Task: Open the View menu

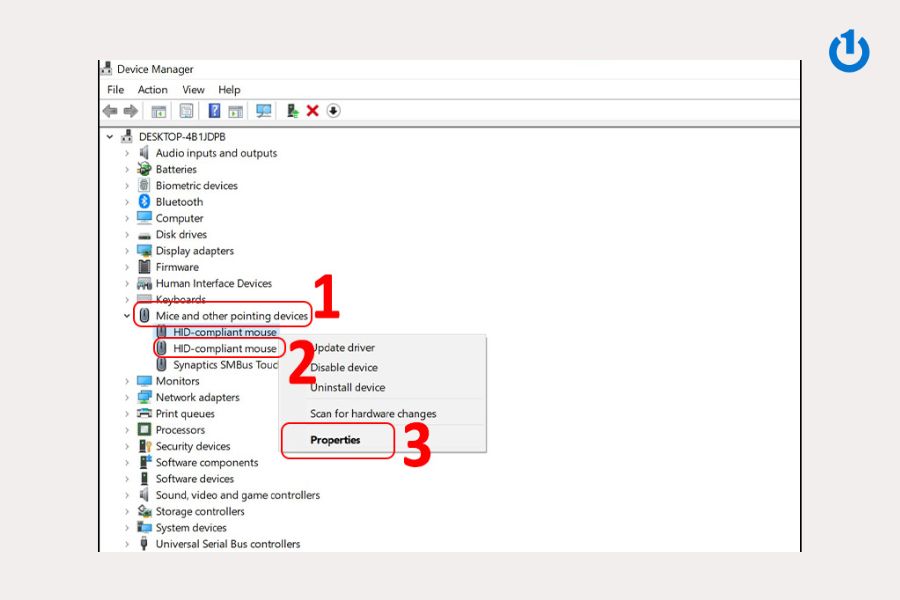Action: [x=193, y=90]
